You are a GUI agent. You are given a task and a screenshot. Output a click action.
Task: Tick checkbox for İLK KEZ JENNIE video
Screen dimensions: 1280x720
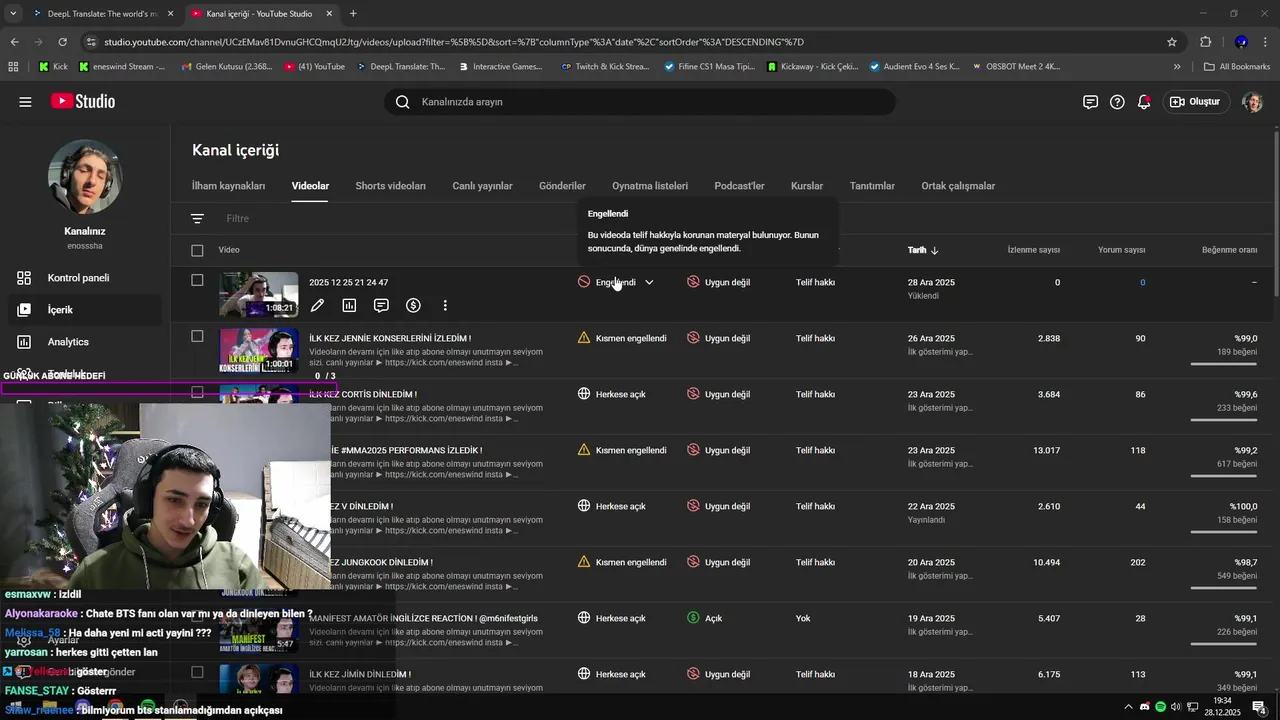tap(197, 336)
